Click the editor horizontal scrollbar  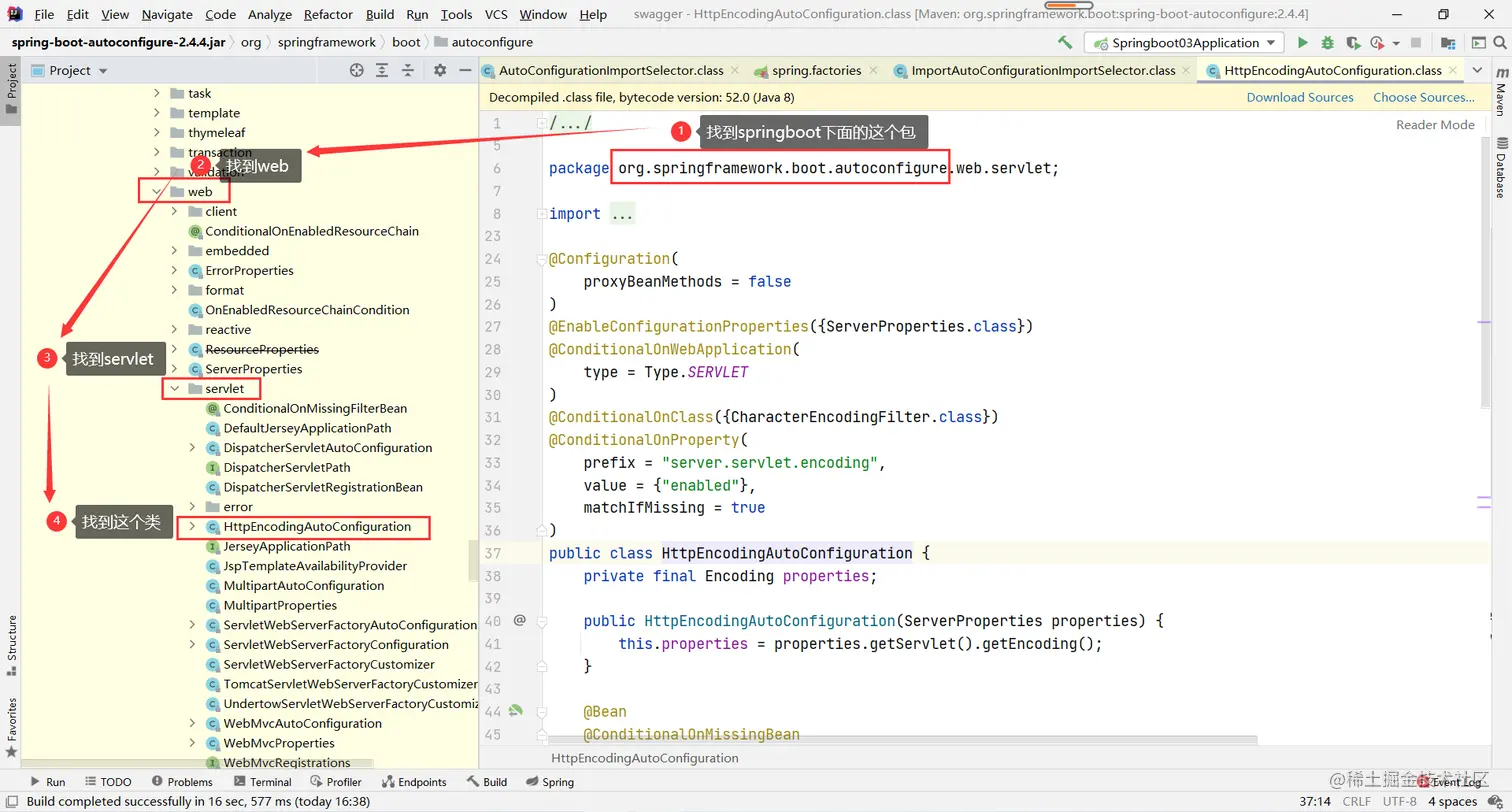(x=902, y=741)
